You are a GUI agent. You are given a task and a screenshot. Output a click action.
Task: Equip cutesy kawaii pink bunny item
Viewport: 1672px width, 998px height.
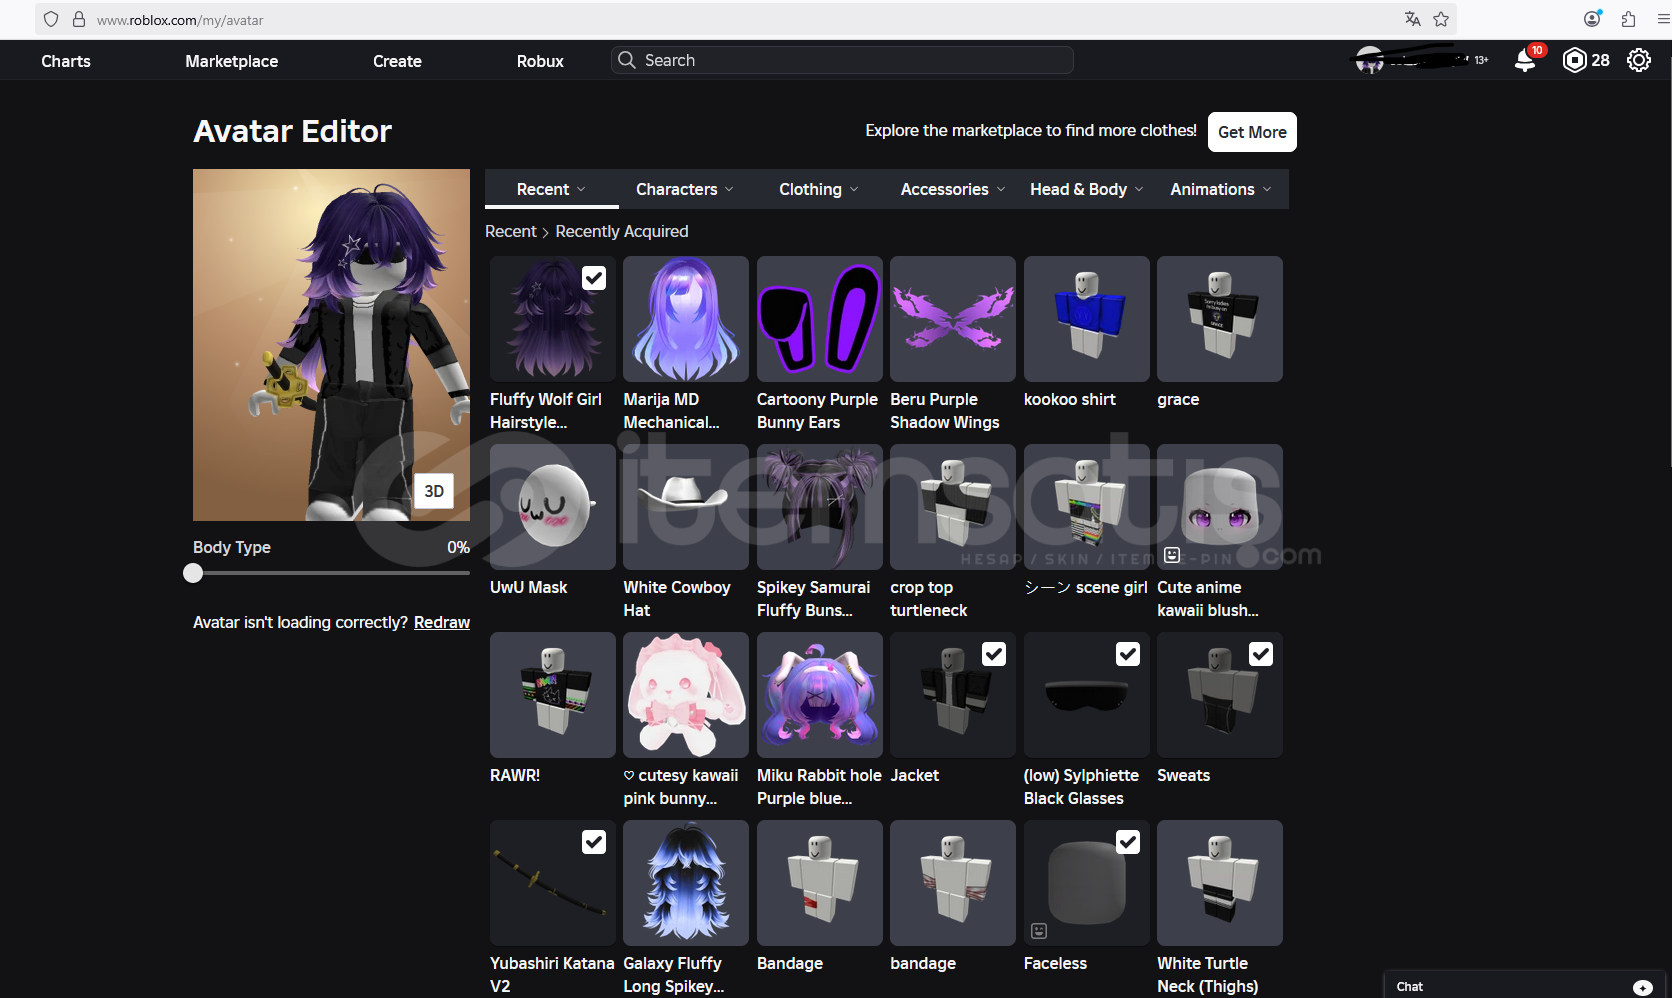(686, 695)
